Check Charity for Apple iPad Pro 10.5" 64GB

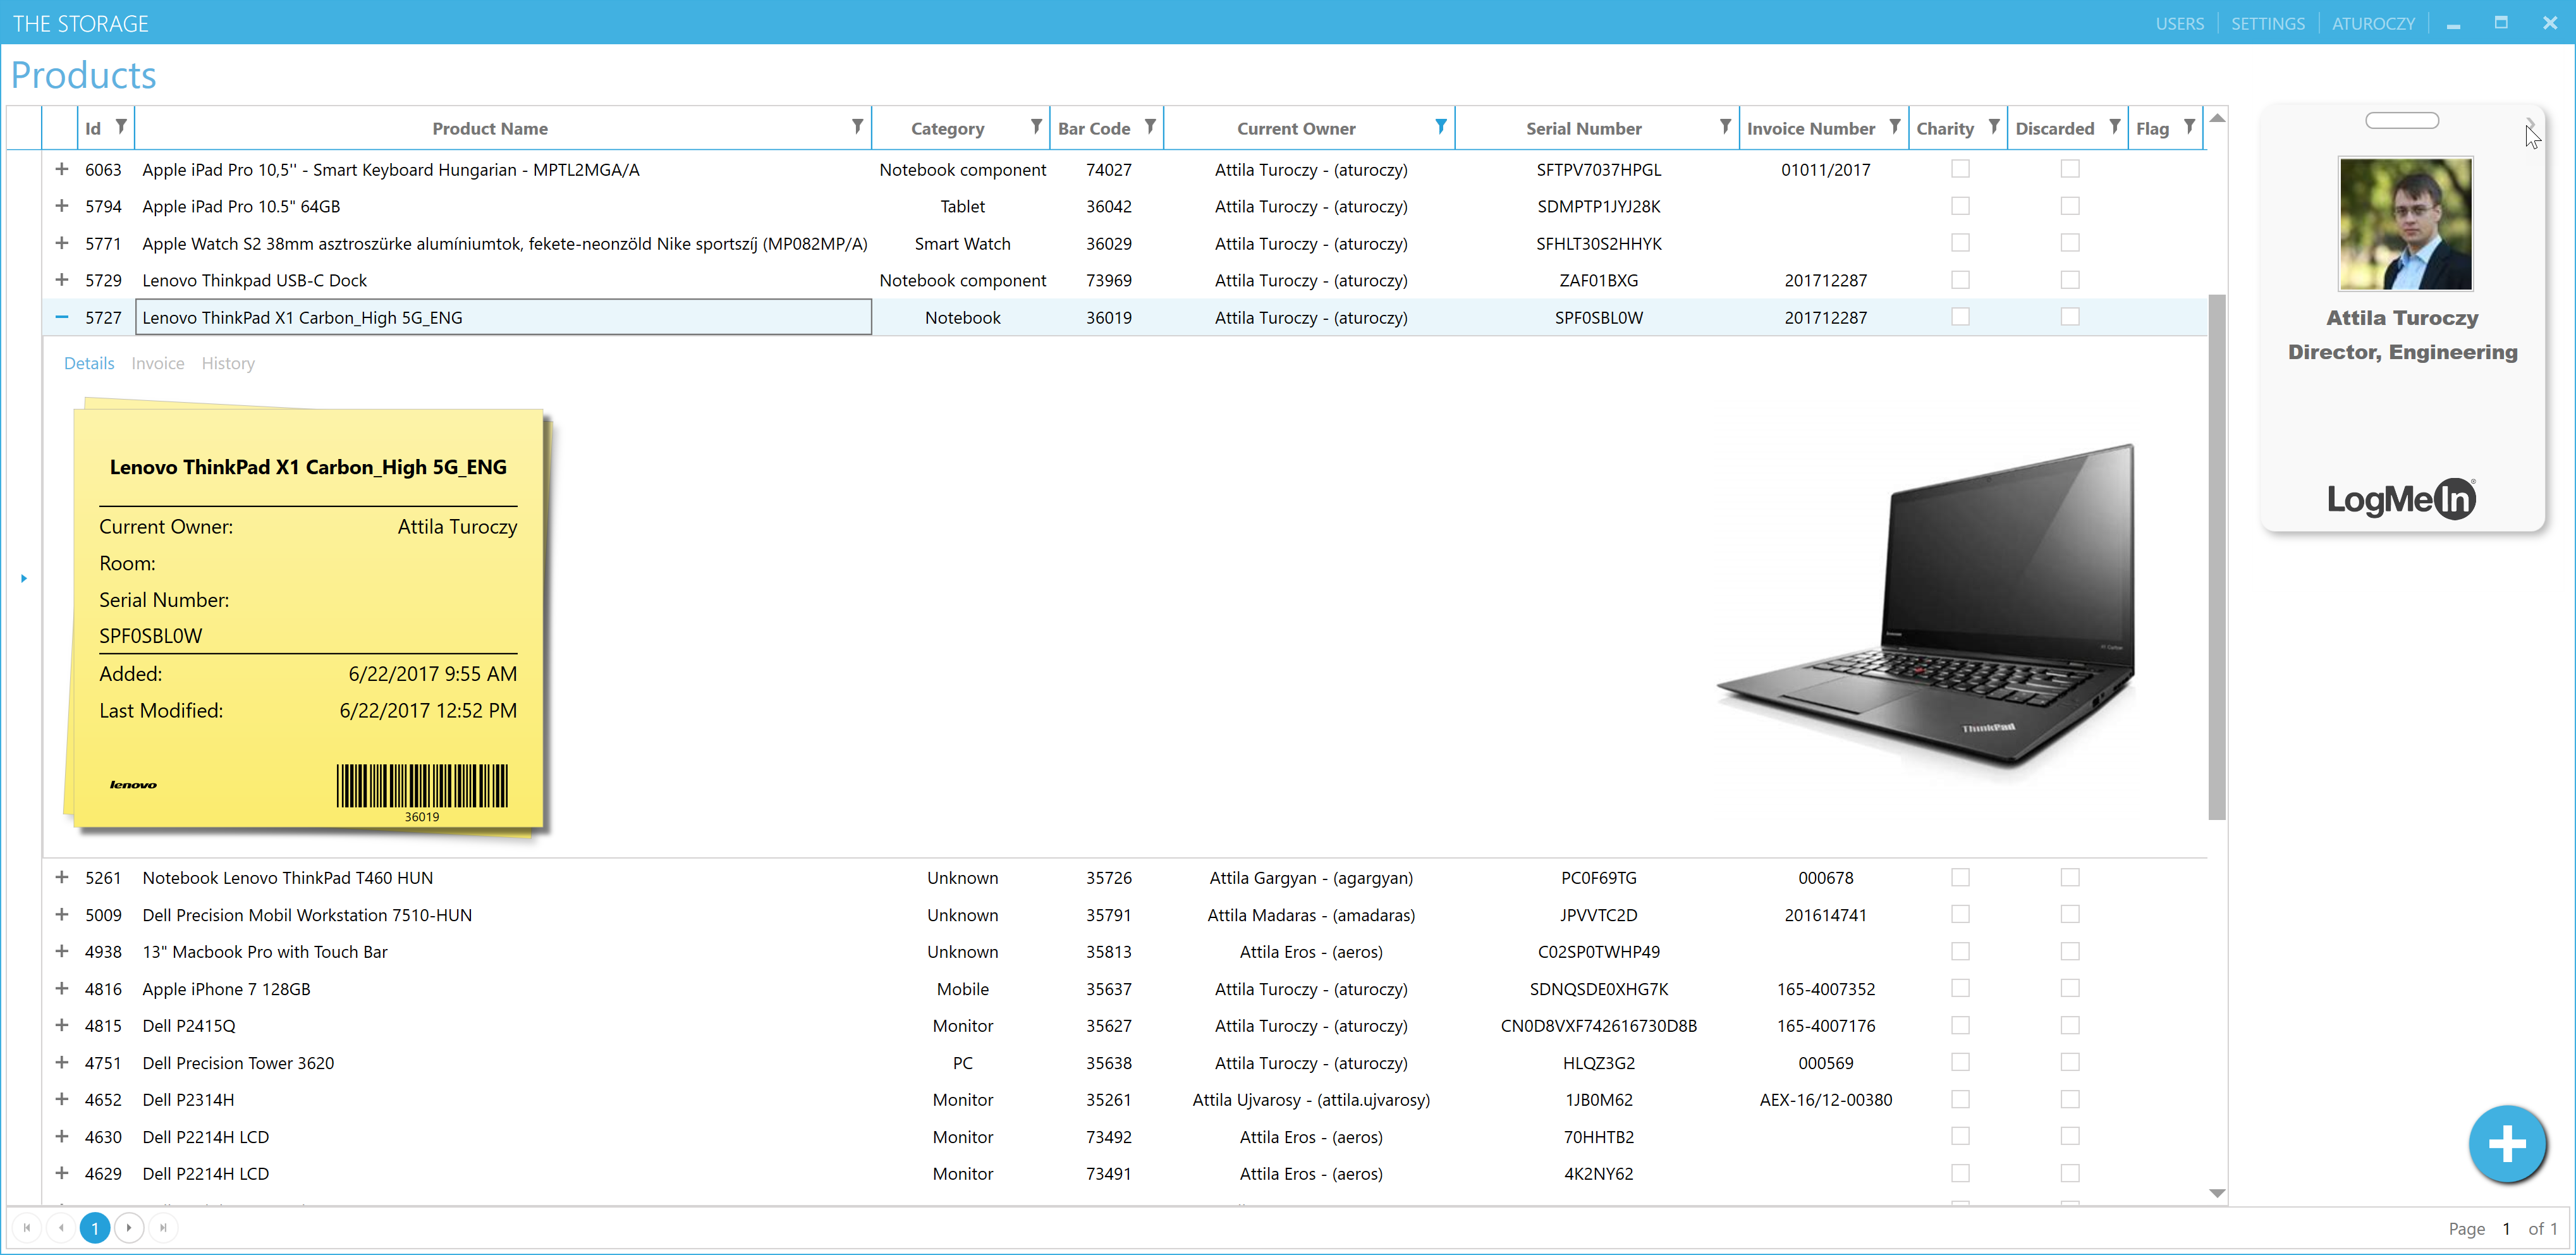pyautogui.click(x=1960, y=206)
